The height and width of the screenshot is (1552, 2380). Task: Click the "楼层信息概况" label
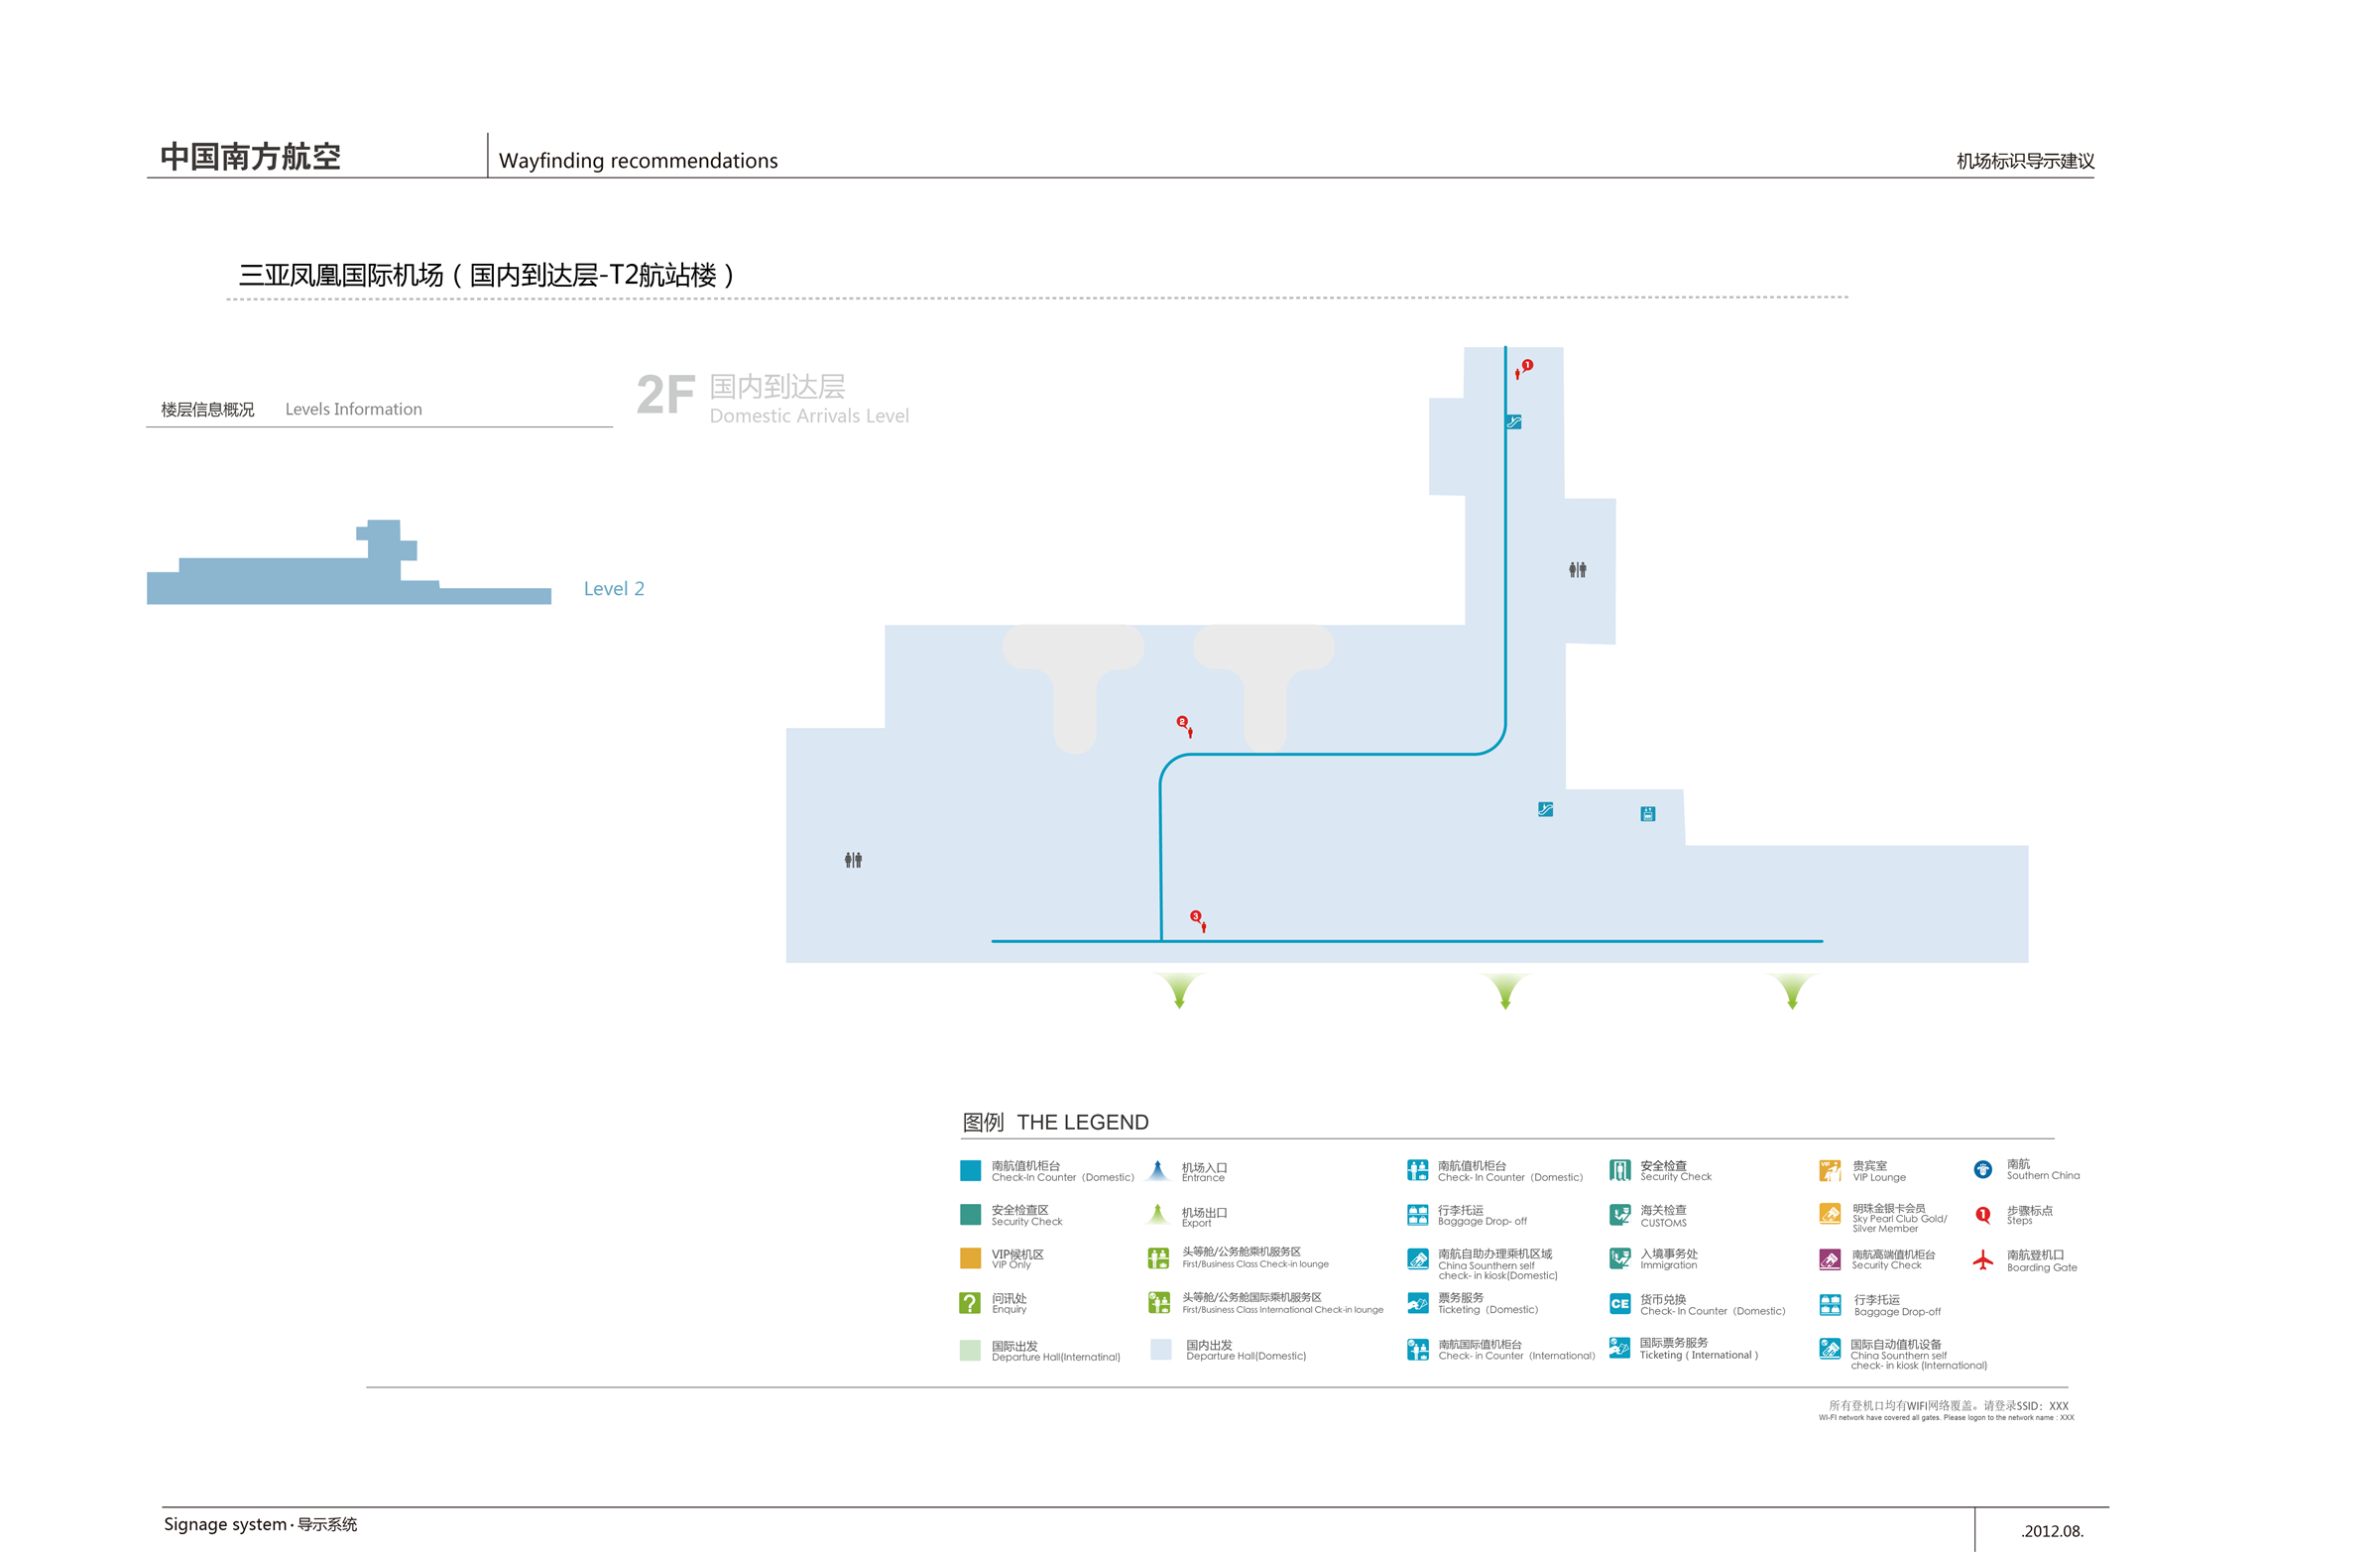(x=207, y=409)
